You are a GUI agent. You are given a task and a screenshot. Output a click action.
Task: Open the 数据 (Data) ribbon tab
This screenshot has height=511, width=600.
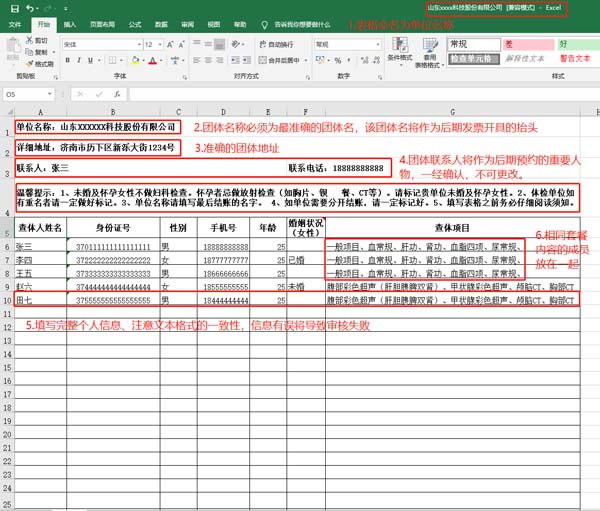[161, 24]
